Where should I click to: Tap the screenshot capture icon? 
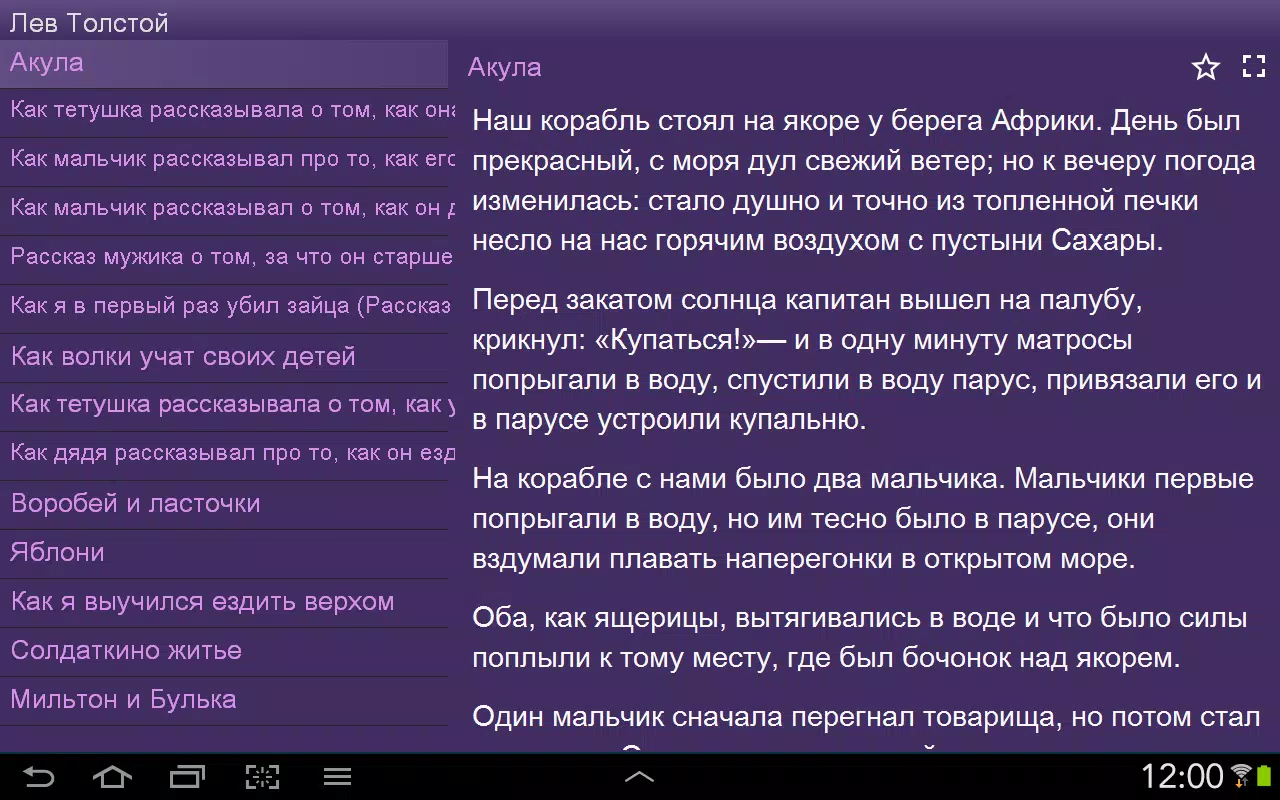pyautogui.click(x=262, y=776)
